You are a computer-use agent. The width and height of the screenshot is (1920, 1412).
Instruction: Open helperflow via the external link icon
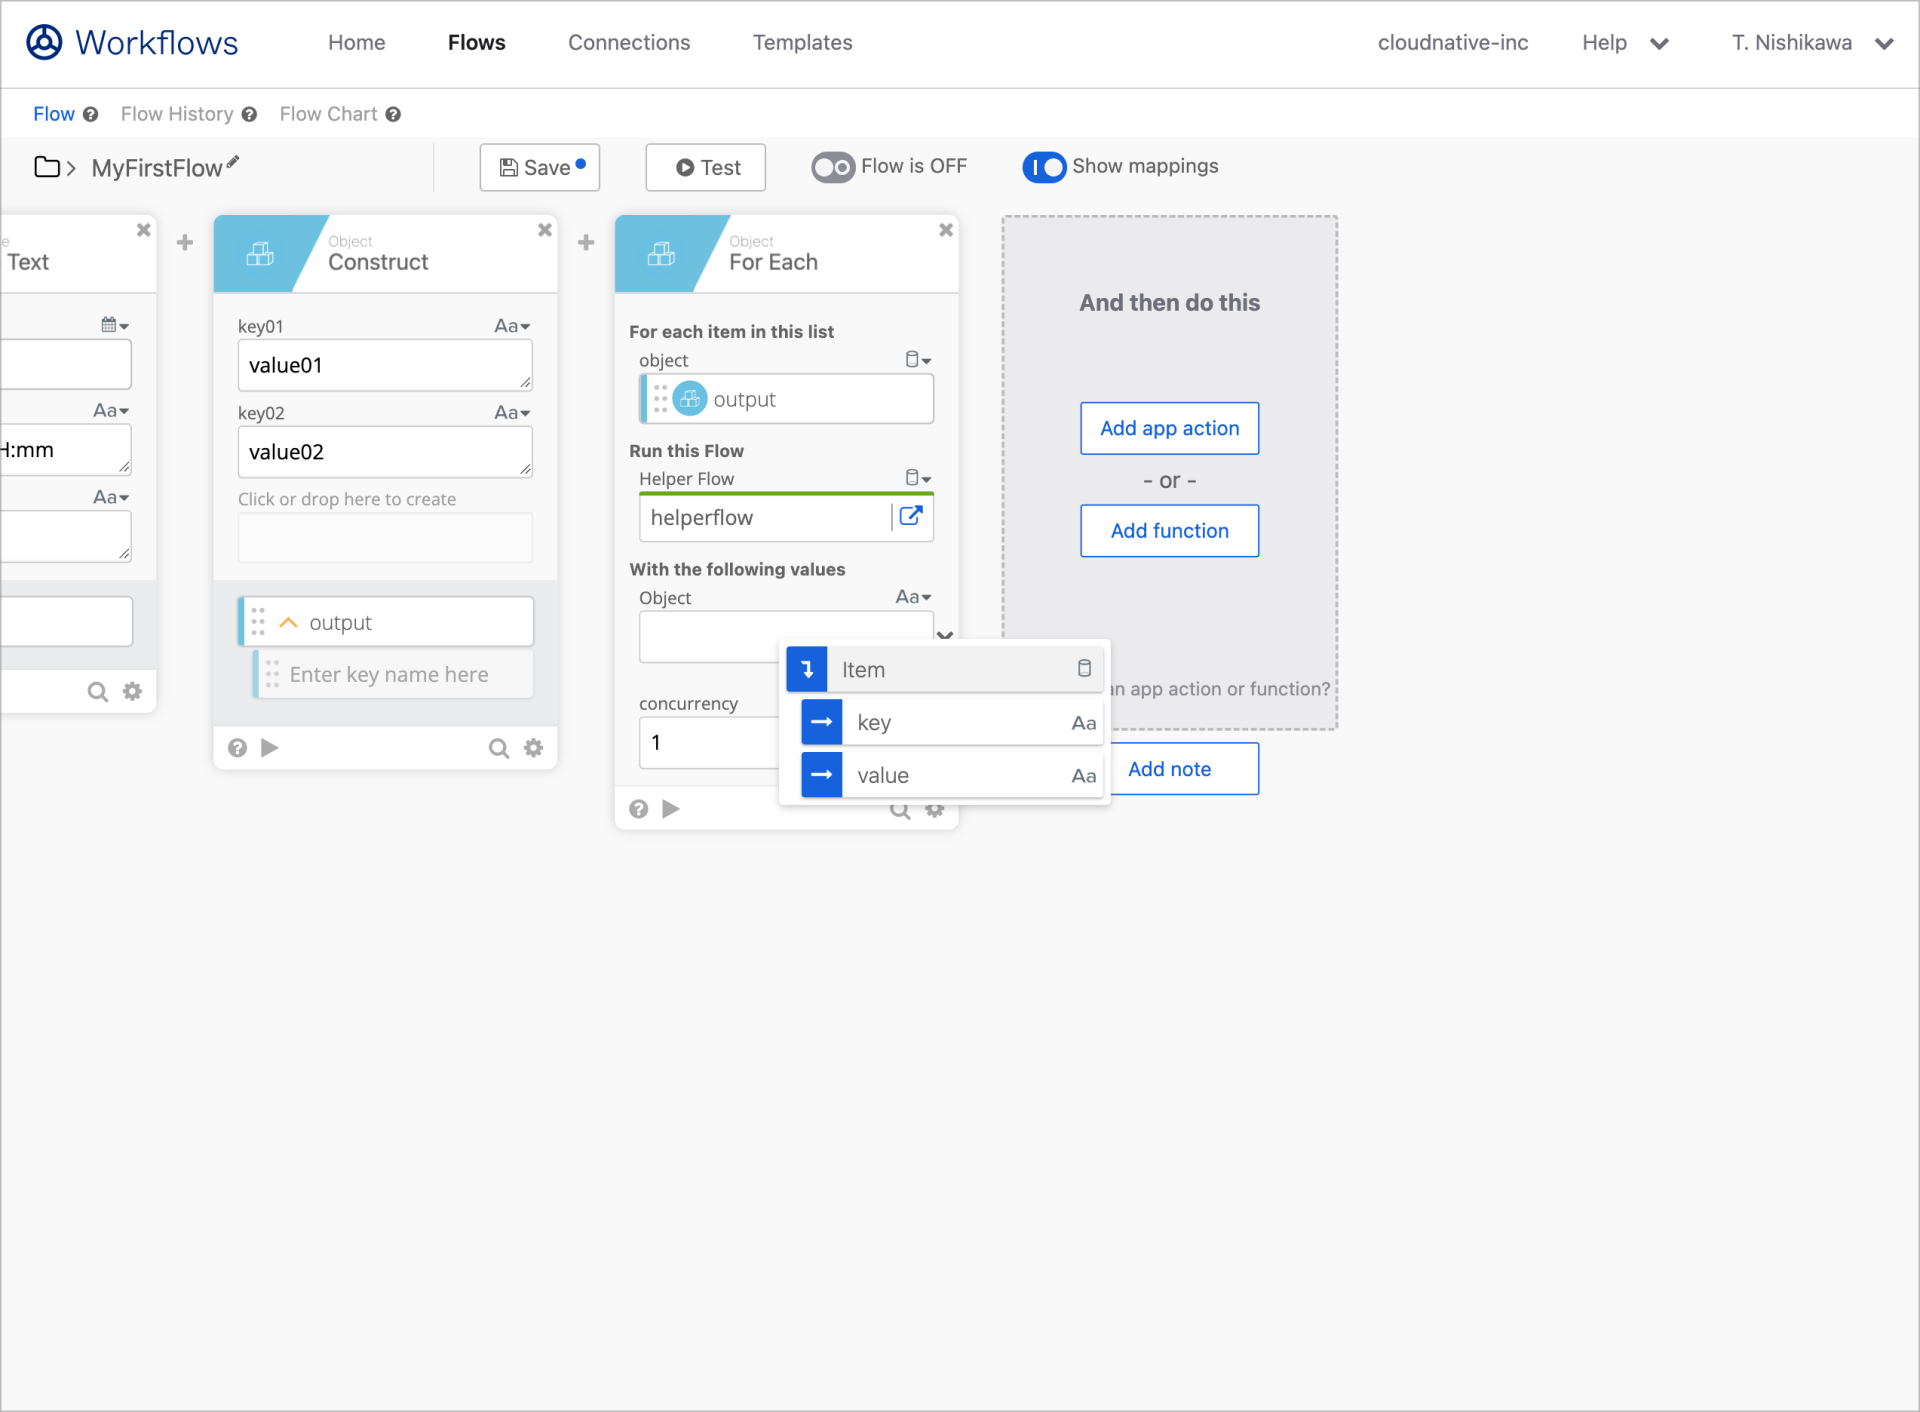[x=911, y=516]
